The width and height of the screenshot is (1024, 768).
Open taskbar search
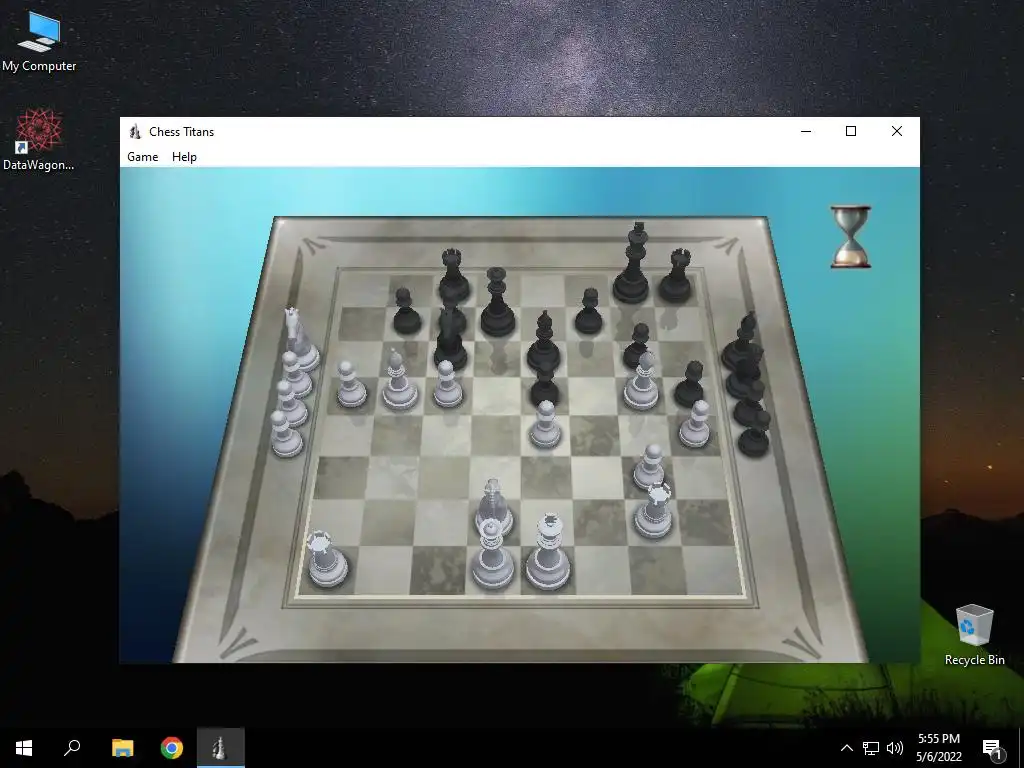click(72, 748)
